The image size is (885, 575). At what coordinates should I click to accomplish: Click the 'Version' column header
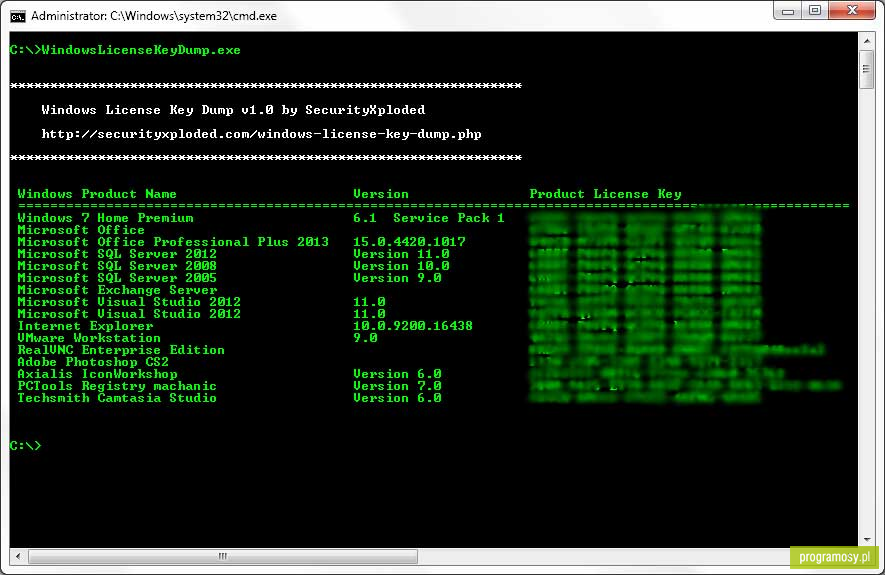pyautogui.click(x=381, y=194)
